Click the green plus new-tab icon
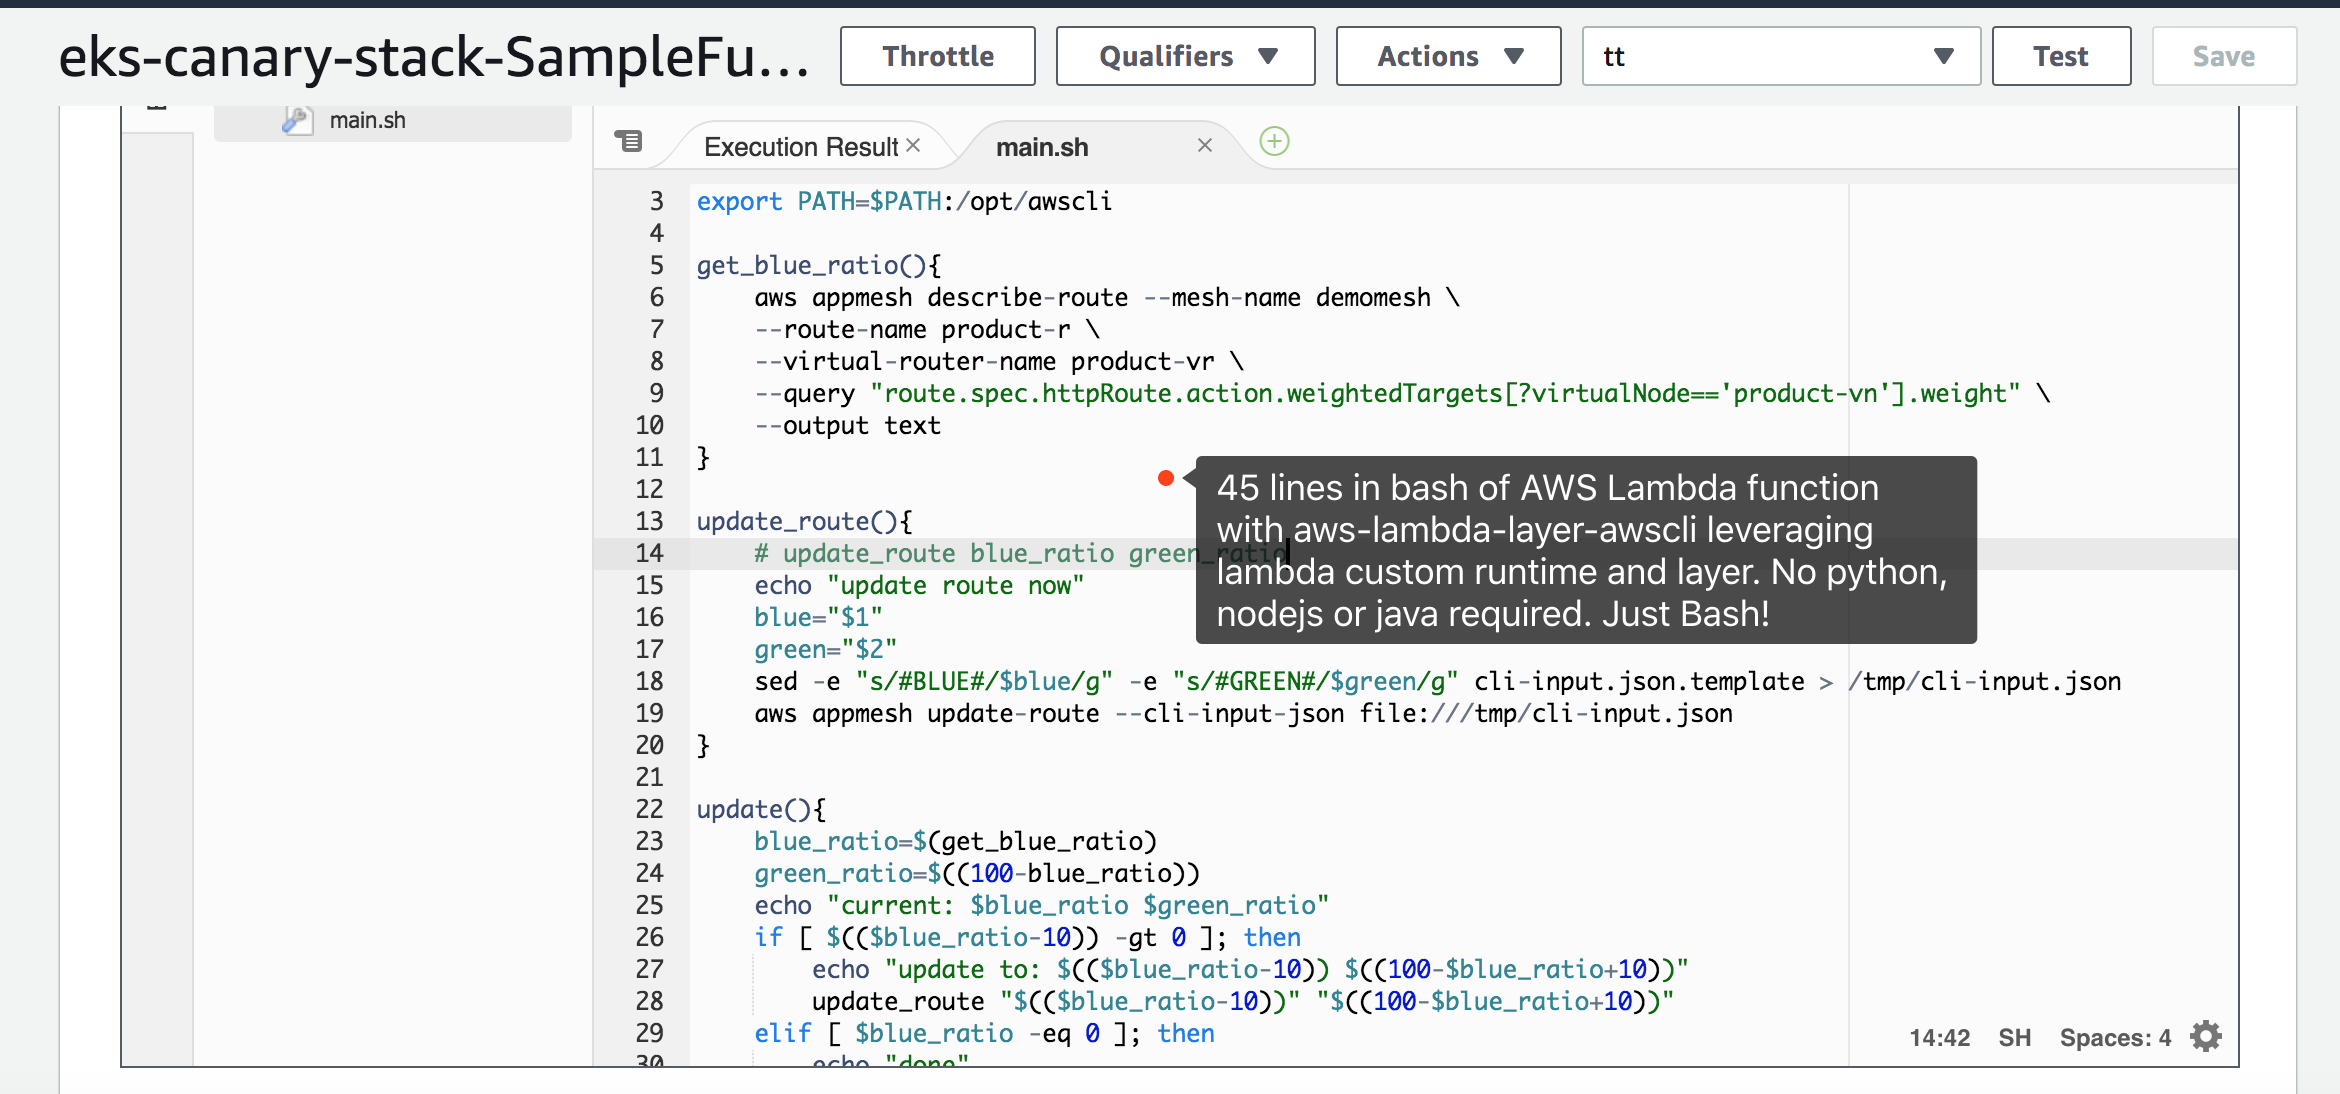Image resolution: width=2340 pixels, height=1094 pixels. point(1274,142)
